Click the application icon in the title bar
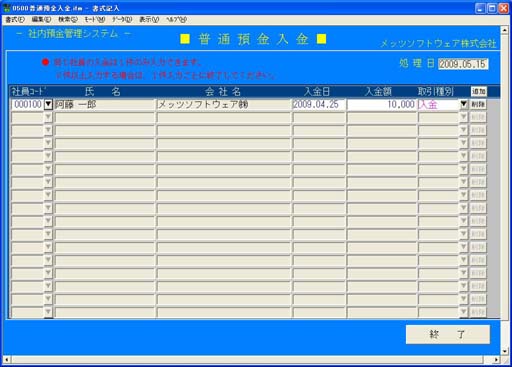The width and height of the screenshot is (512, 367). 6,8
